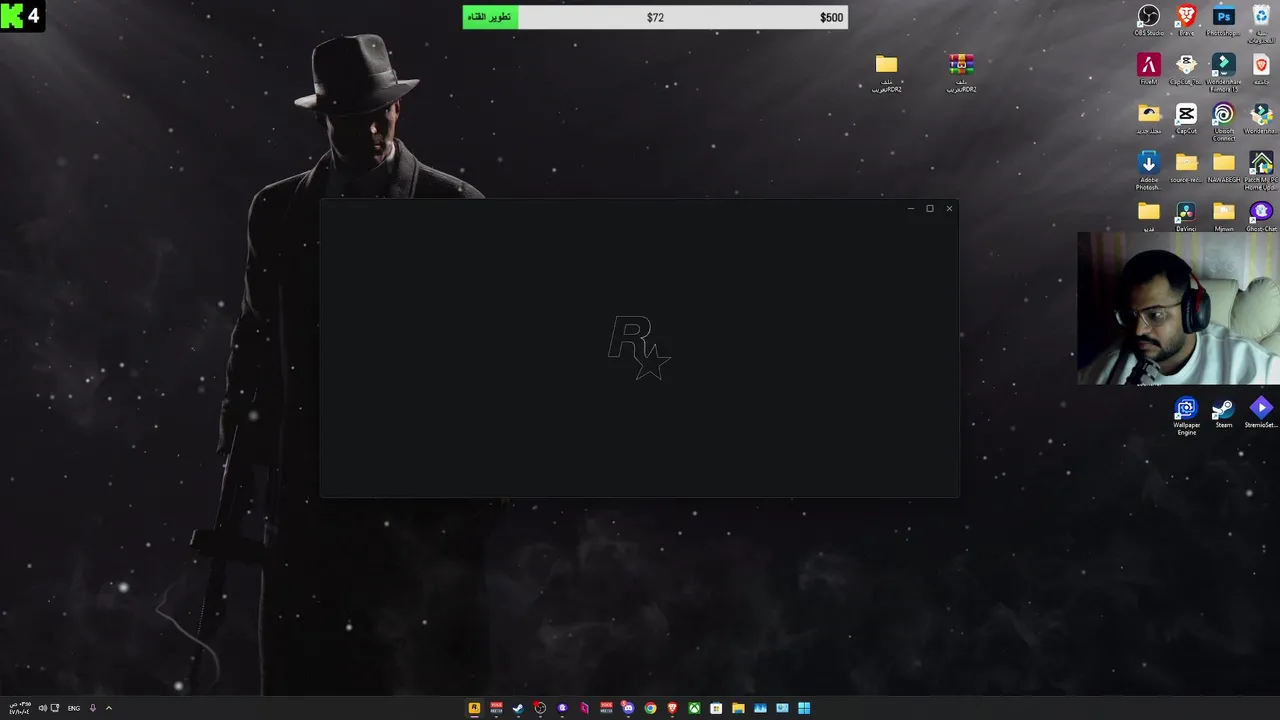
Task: Click the green Kick logo overlay
Action: pyautogui.click(x=12, y=16)
